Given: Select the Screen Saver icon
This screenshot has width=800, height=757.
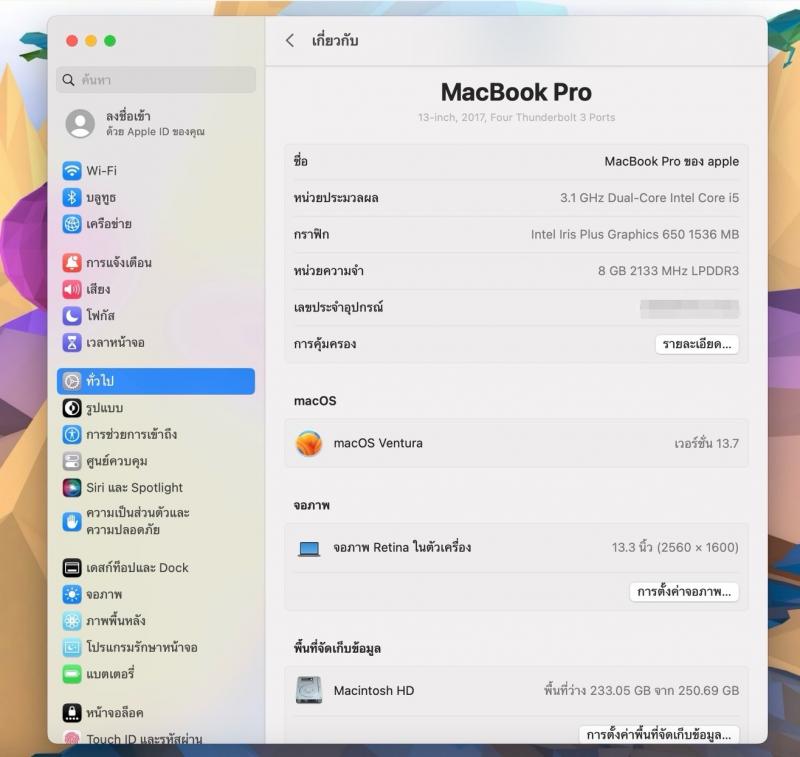Looking at the screenshot, I should 72,647.
